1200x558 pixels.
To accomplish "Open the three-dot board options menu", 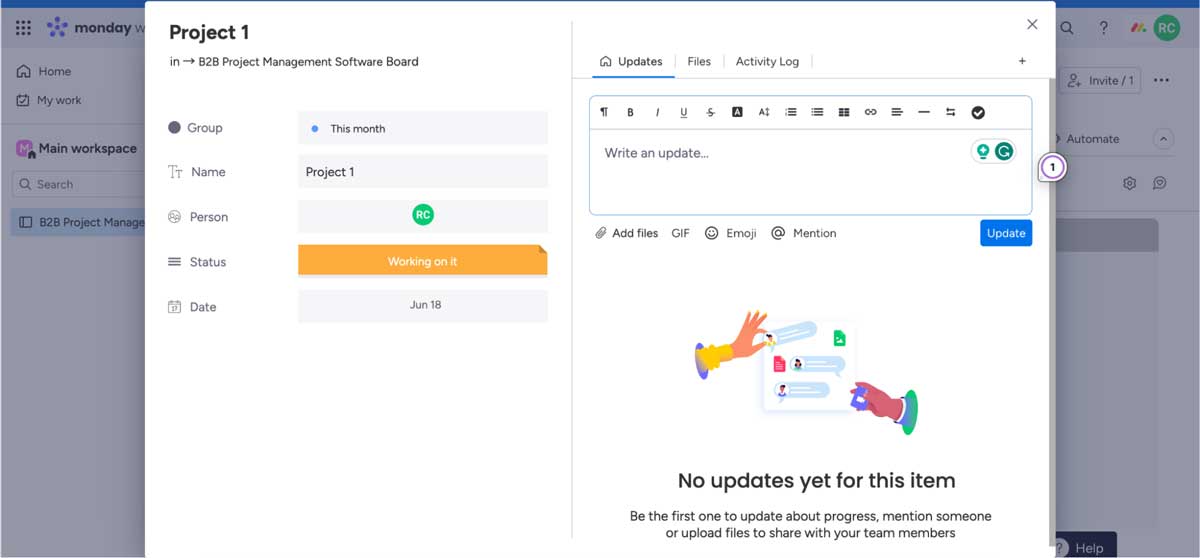I will point(1161,80).
